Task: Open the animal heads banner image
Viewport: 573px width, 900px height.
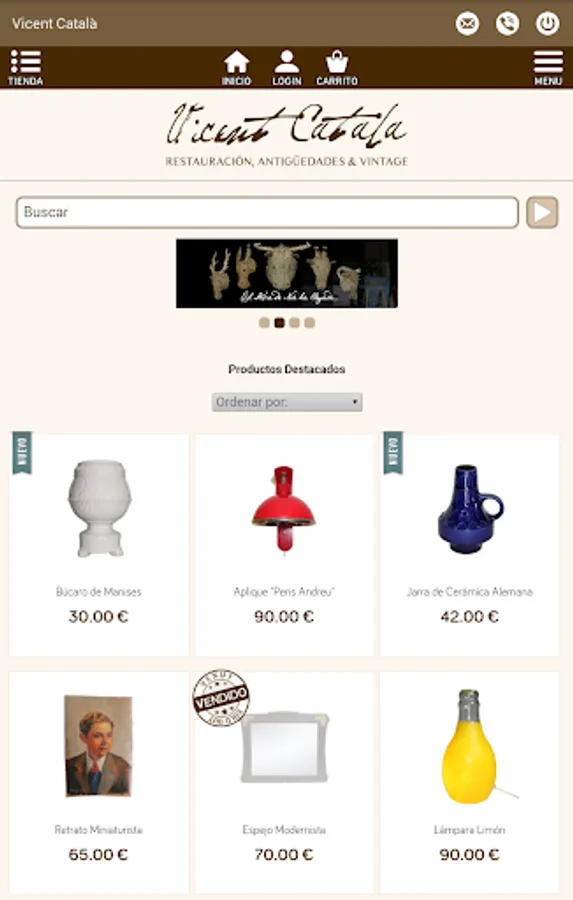Action: (x=286, y=273)
